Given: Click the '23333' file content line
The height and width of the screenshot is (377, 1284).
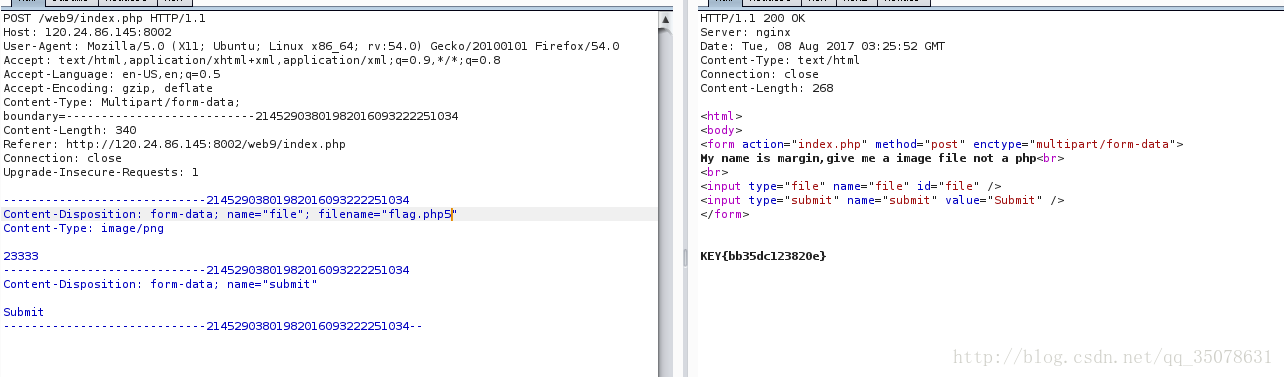Looking at the screenshot, I should 21,256.
